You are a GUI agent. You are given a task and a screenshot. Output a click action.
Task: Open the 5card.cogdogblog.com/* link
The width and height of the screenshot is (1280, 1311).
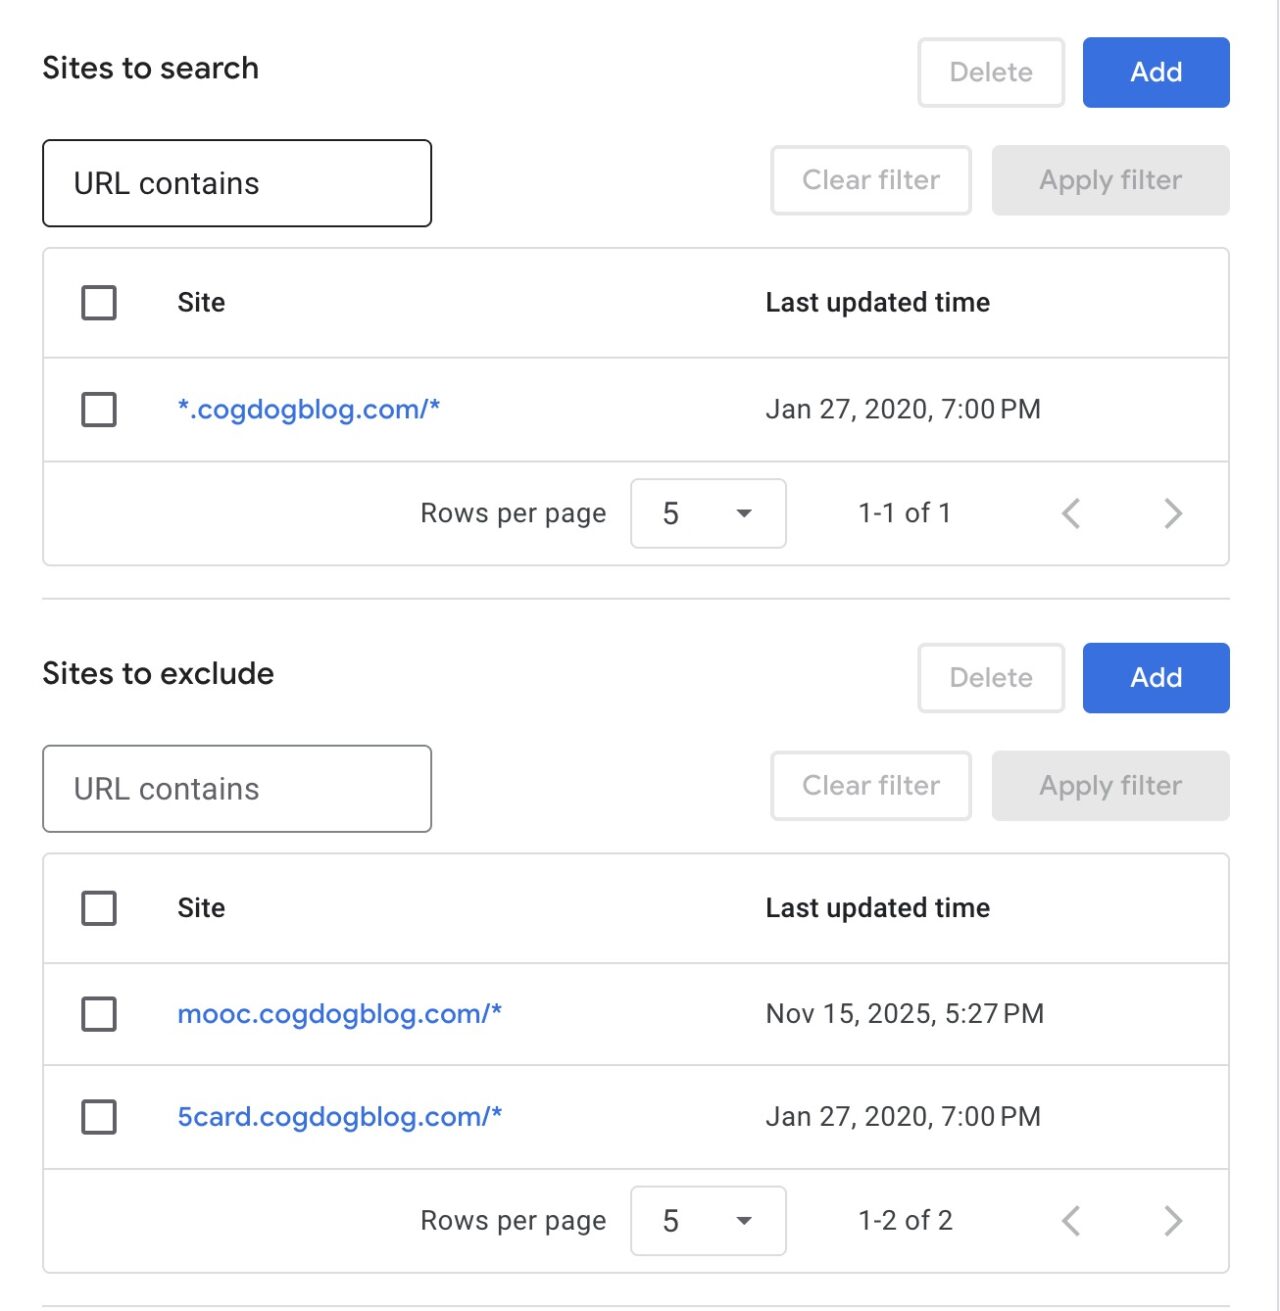click(339, 1117)
